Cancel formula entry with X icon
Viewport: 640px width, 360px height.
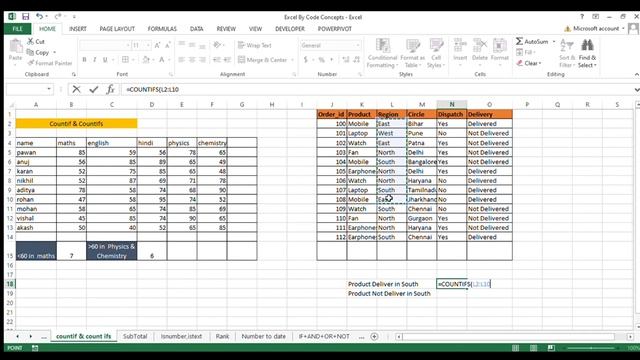pyautogui.click(x=76, y=89)
